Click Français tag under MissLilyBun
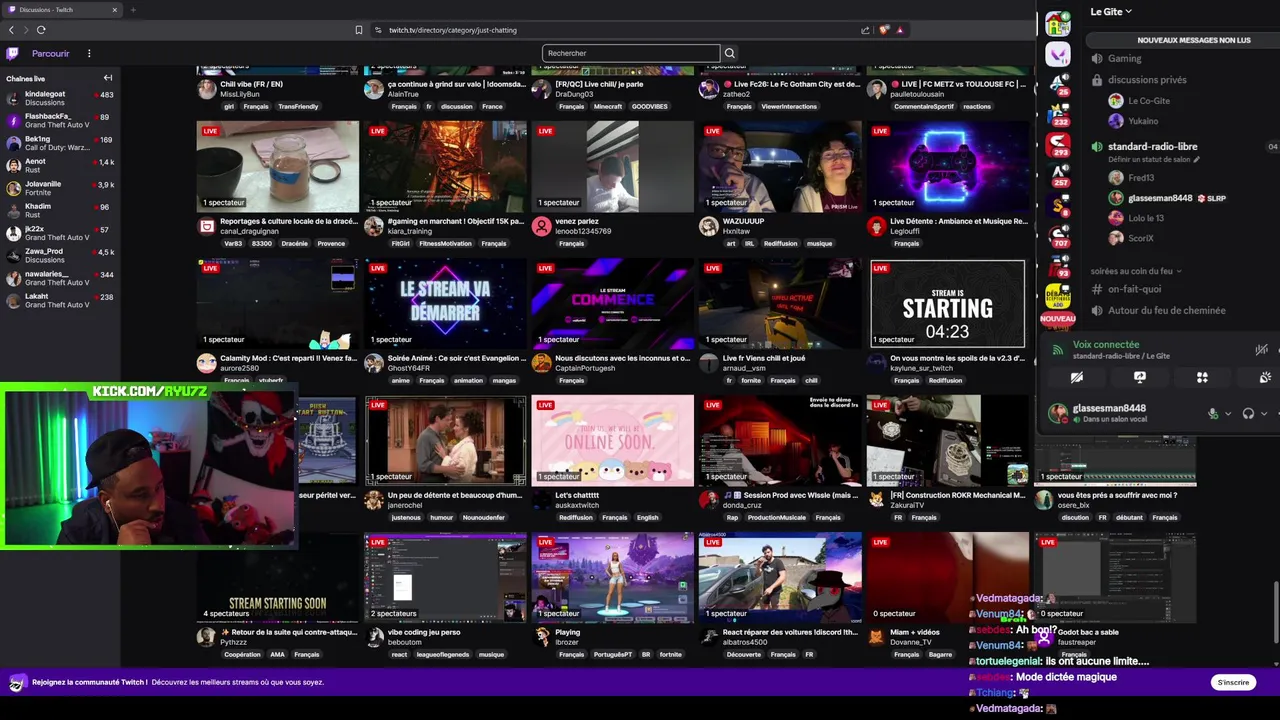 256,106
